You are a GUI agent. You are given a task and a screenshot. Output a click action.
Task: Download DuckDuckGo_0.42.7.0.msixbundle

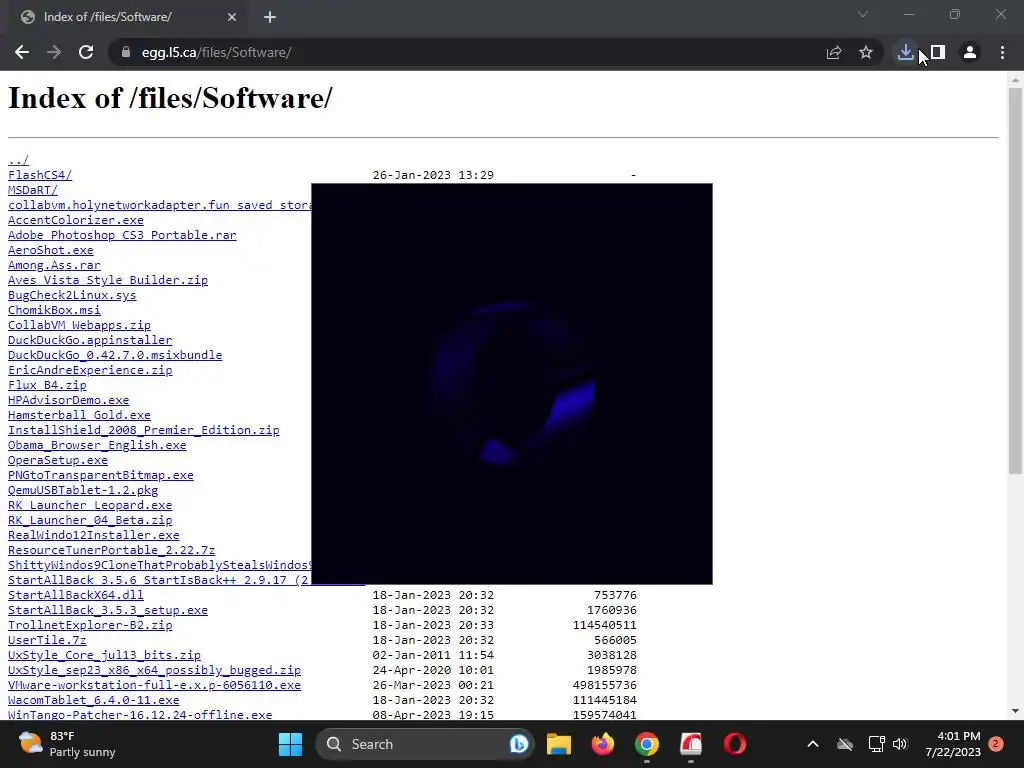tap(115, 355)
